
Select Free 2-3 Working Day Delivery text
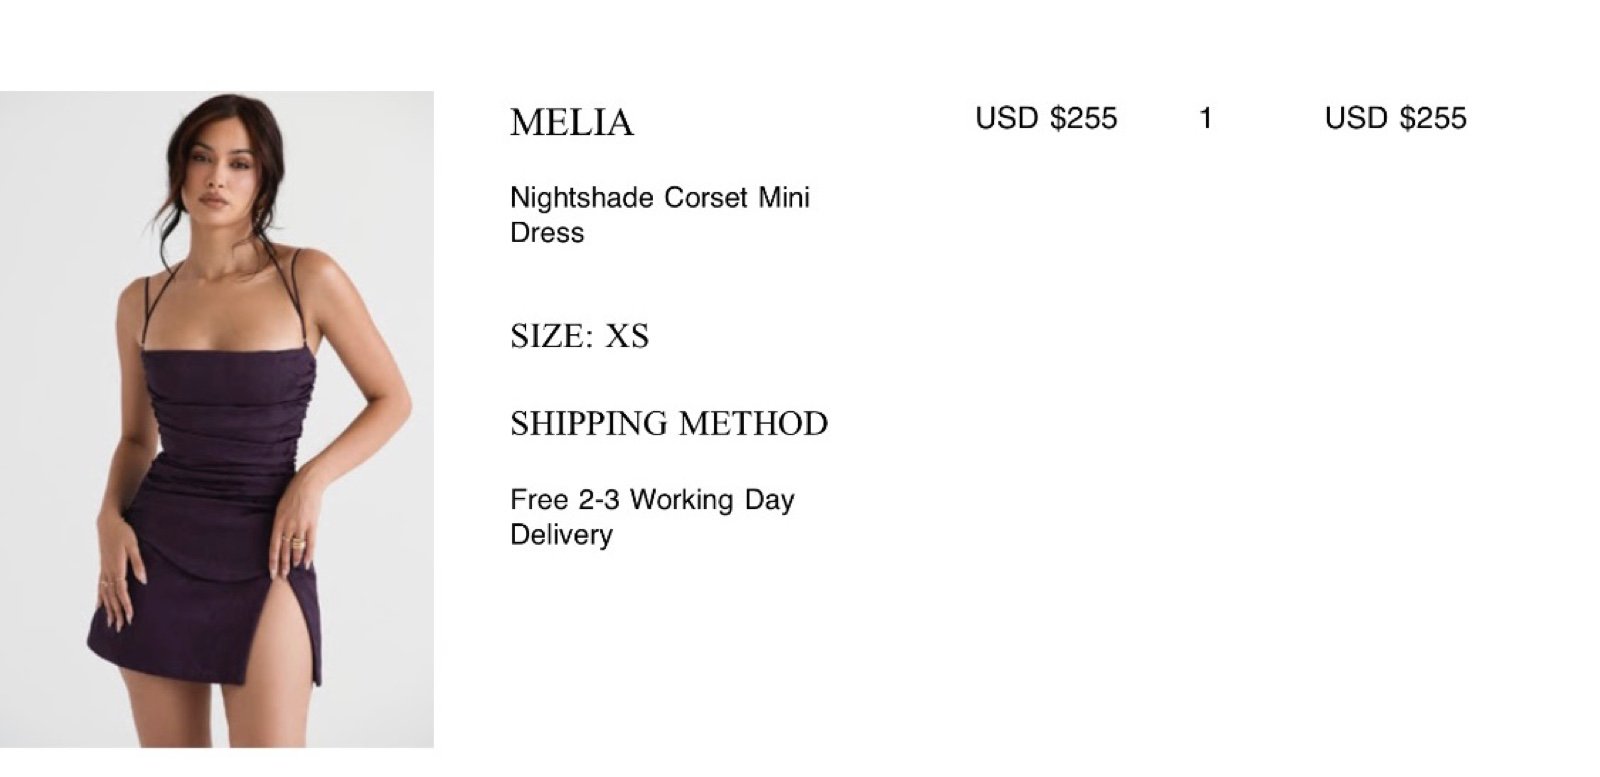tap(652, 517)
